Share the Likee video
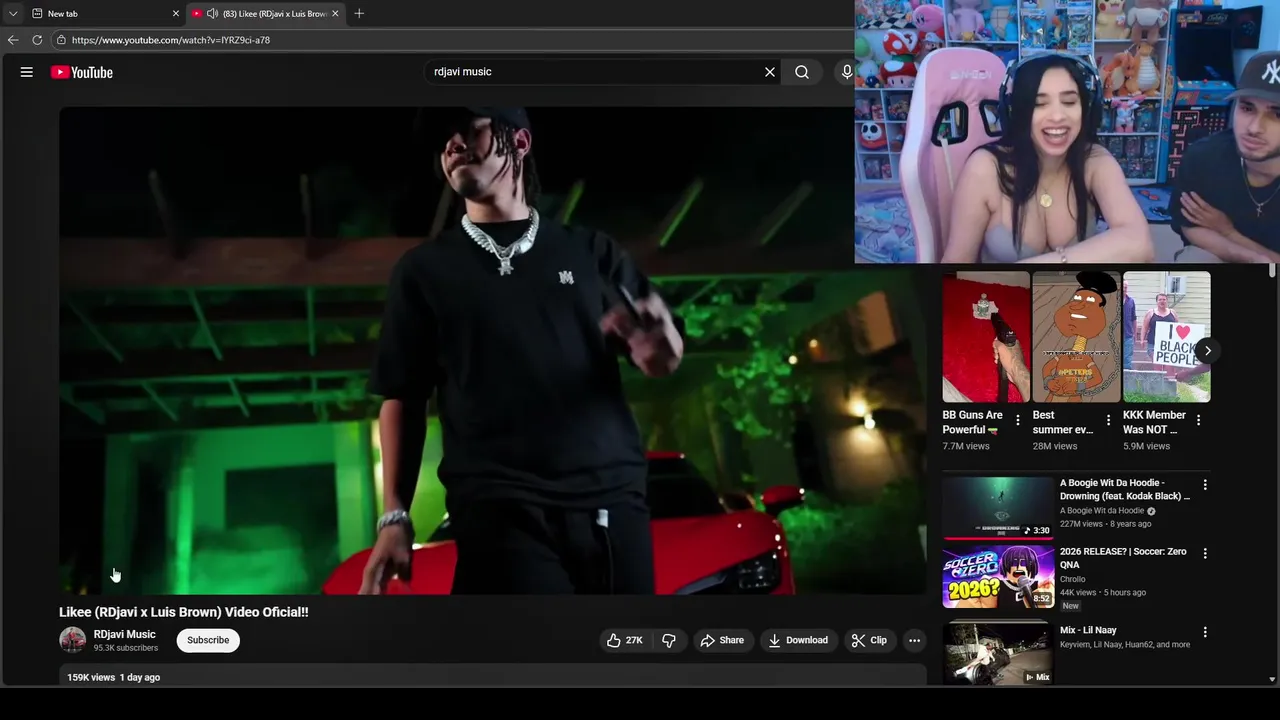The image size is (1280, 720). point(722,640)
